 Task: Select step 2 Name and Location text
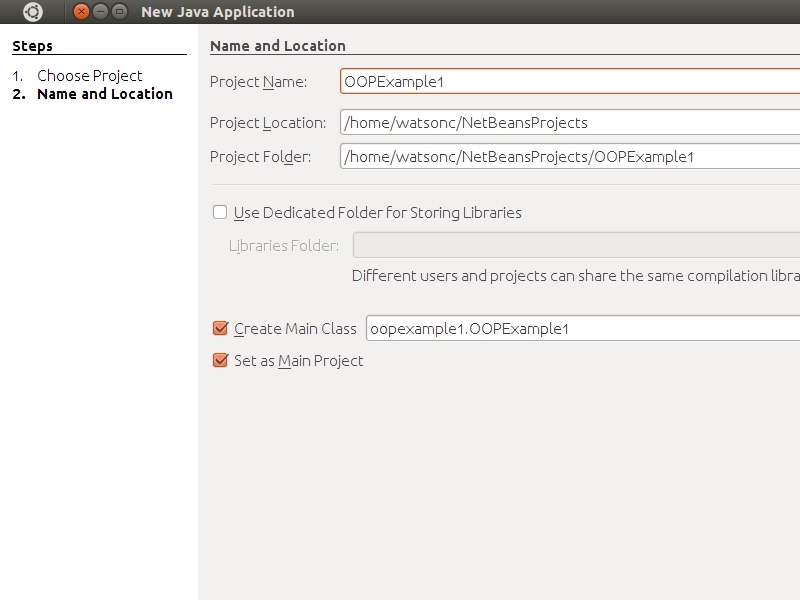[105, 94]
